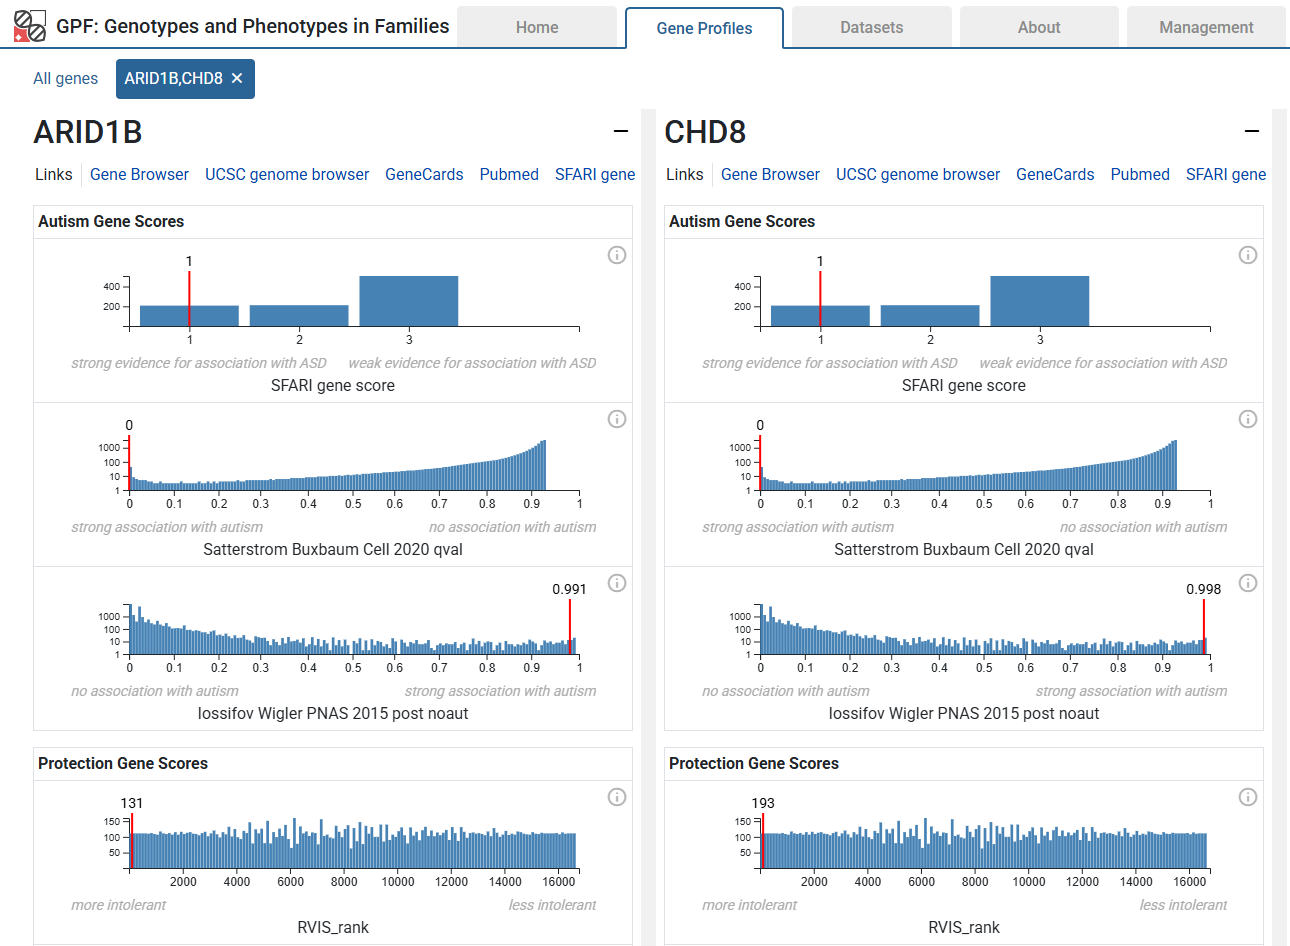Switch to the Datasets tab
Screen dimensions: 1290x946
coord(871,27)
